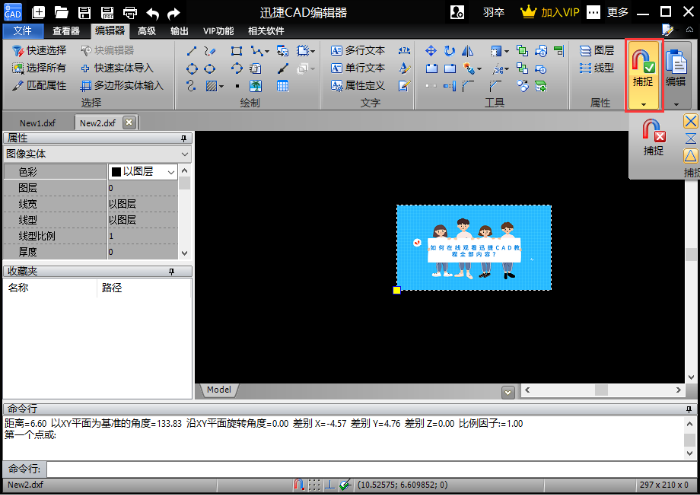Toggle ortho mode in status bar
Image resolution: width=700 pixels, height=495 pixels.
pos(329,485)
